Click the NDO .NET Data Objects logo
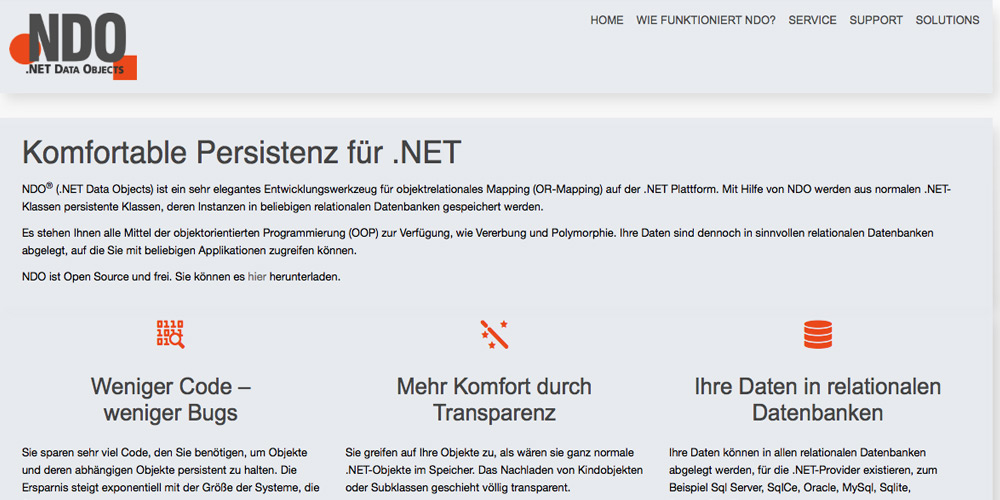The image size is (1000, 500). coord(73,46)
